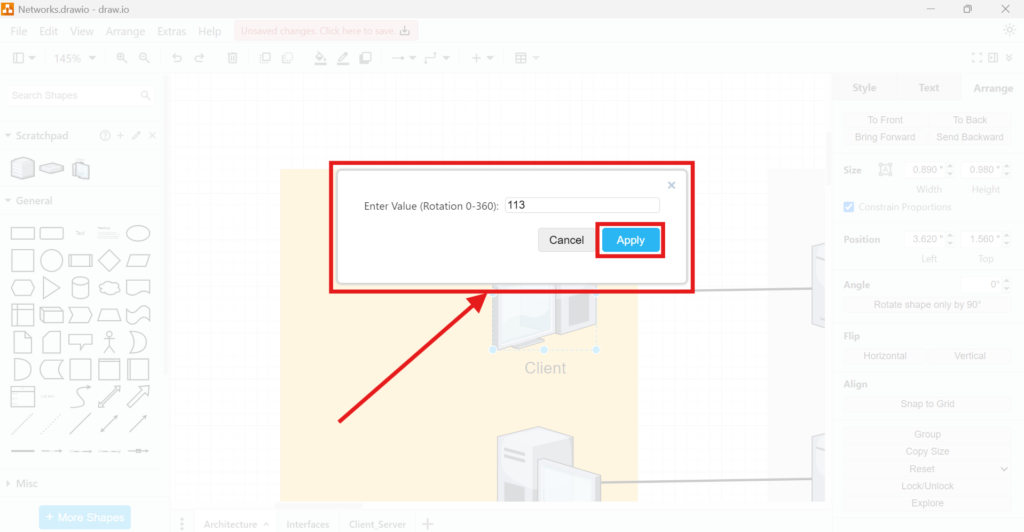Toggle the Format panel icon

pyautogui.click(x=993, y=58)
